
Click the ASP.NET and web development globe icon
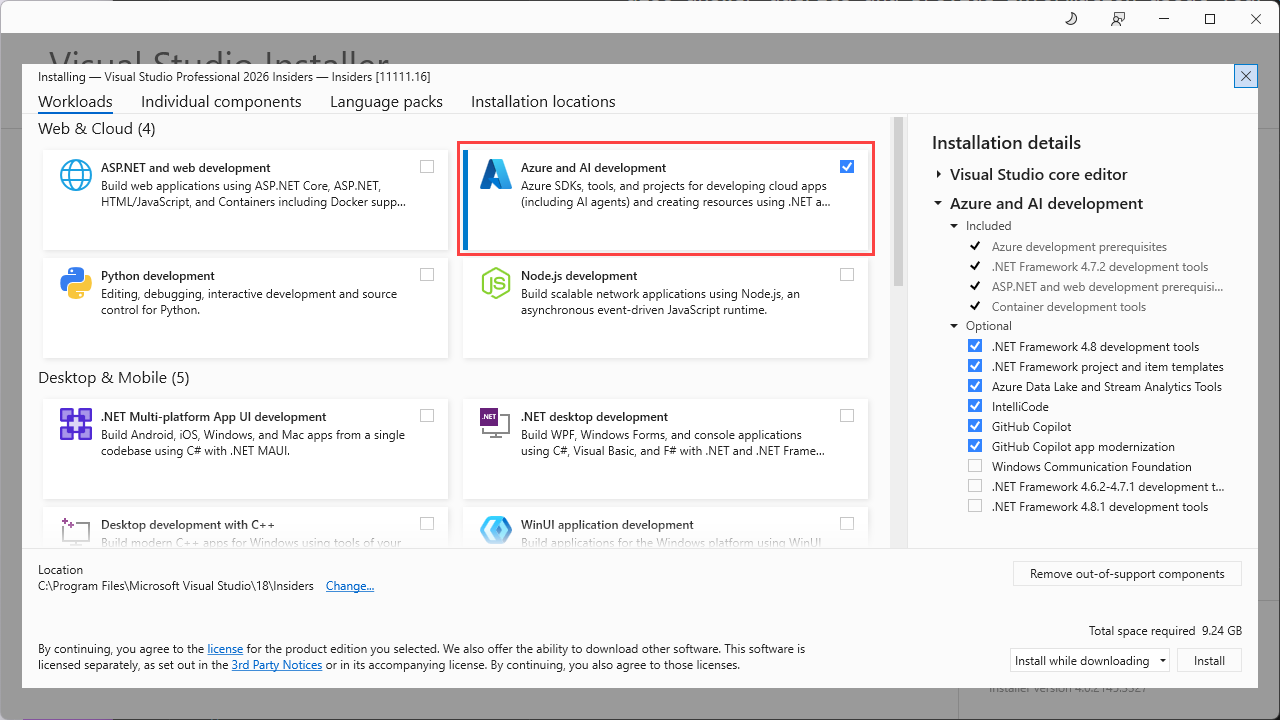[75, 174]
